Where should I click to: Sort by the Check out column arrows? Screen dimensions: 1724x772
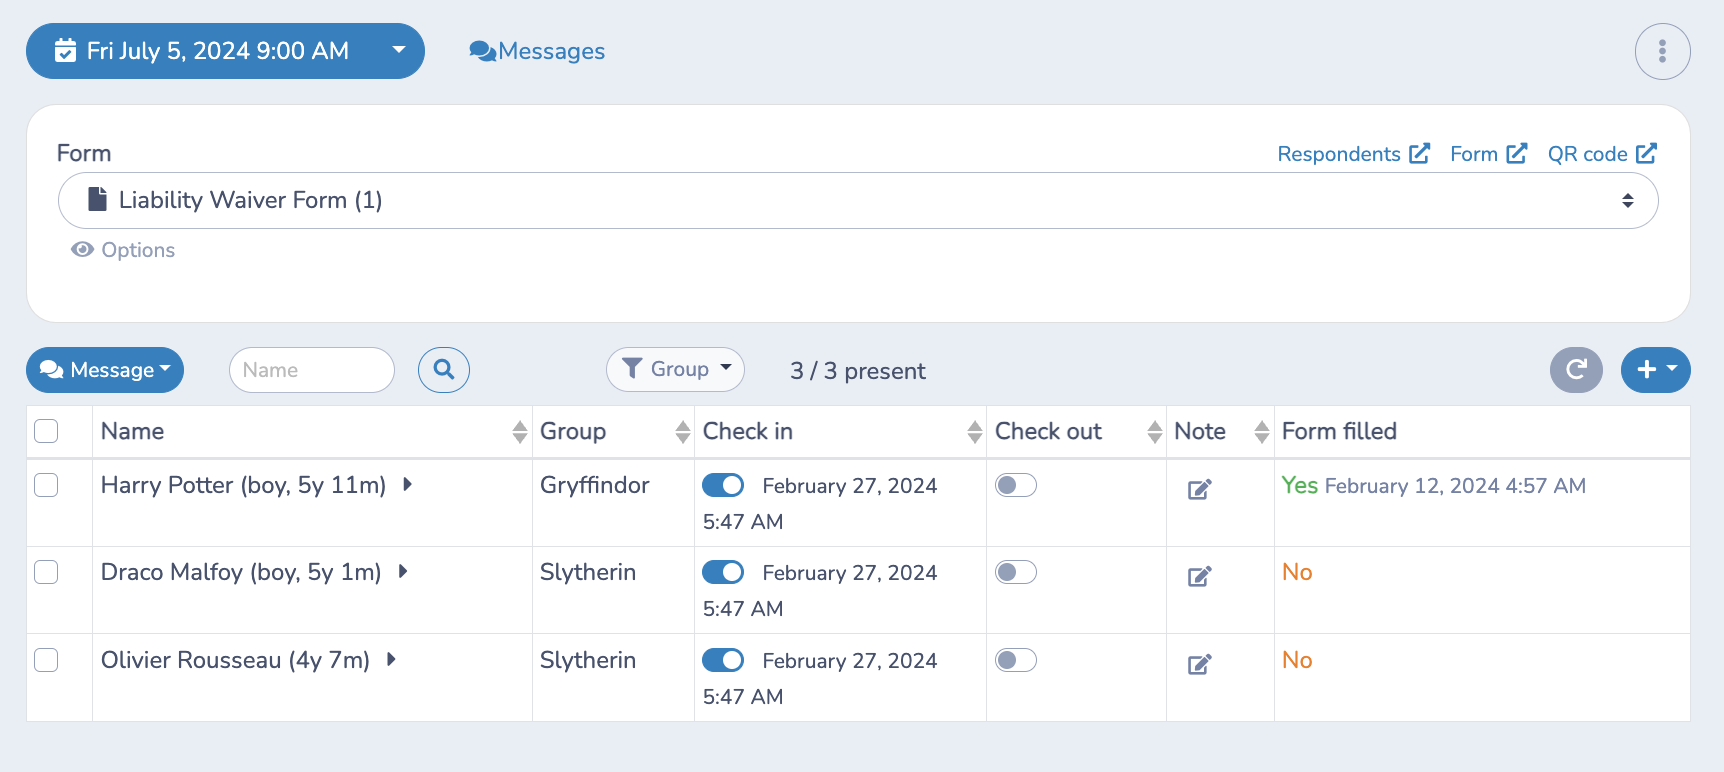1155,432
